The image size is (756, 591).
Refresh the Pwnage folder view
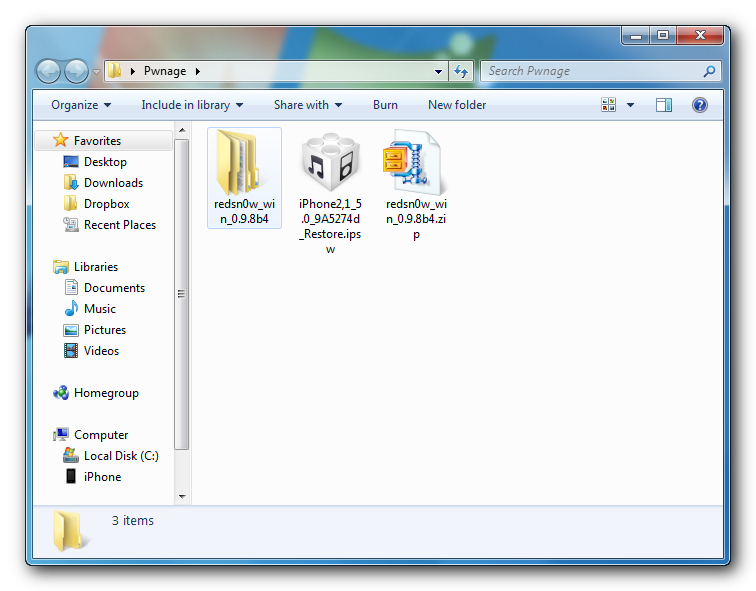(x=461, y=71)
